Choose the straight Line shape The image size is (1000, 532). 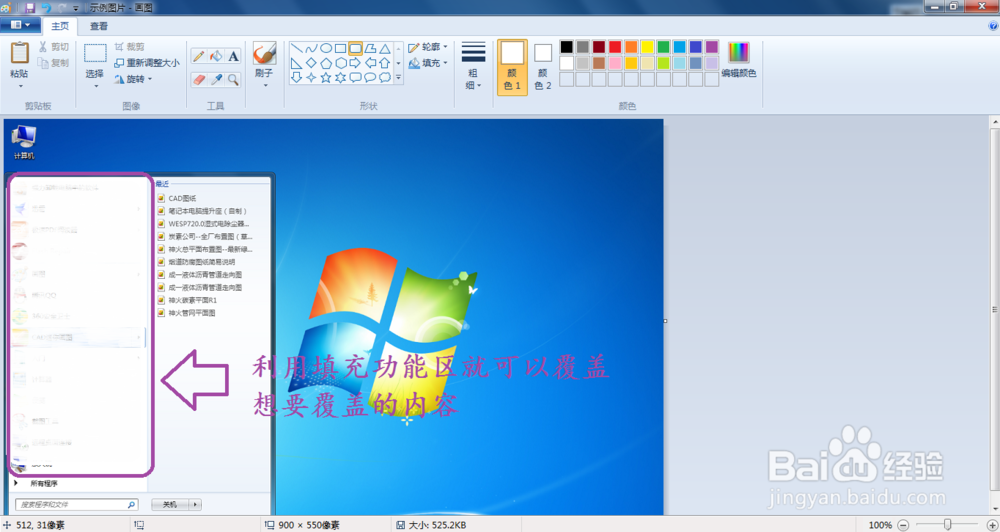pyautogui.click(x=297, y=48)
